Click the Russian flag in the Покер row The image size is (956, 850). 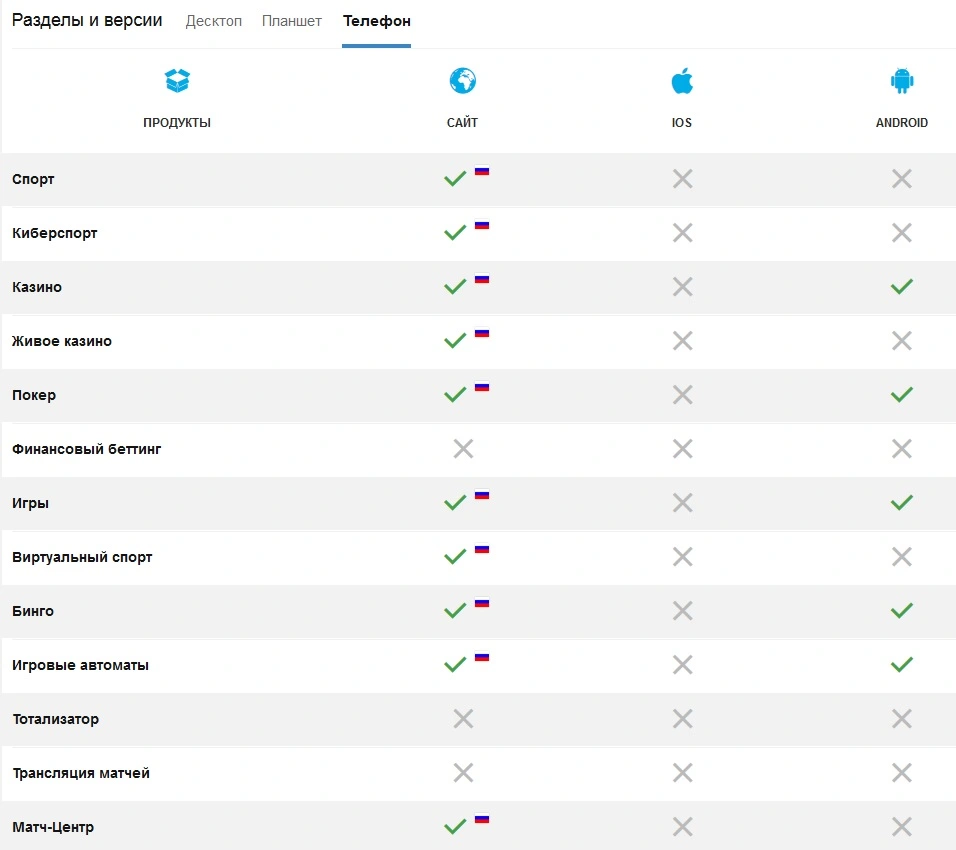pyautogui.click(x=482, y=387)
